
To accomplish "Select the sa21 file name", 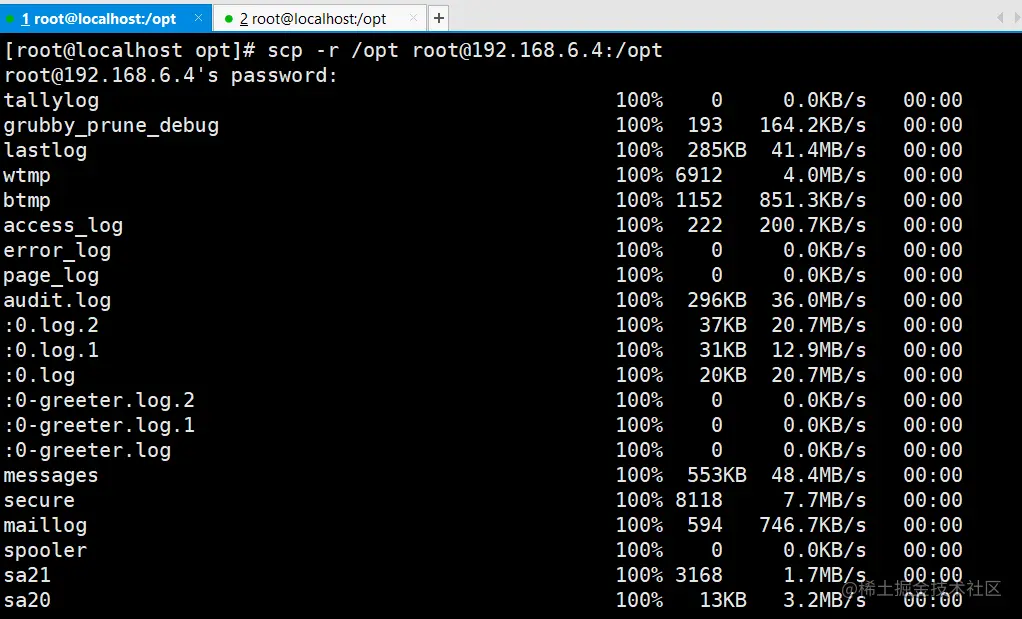I will 27,575.
